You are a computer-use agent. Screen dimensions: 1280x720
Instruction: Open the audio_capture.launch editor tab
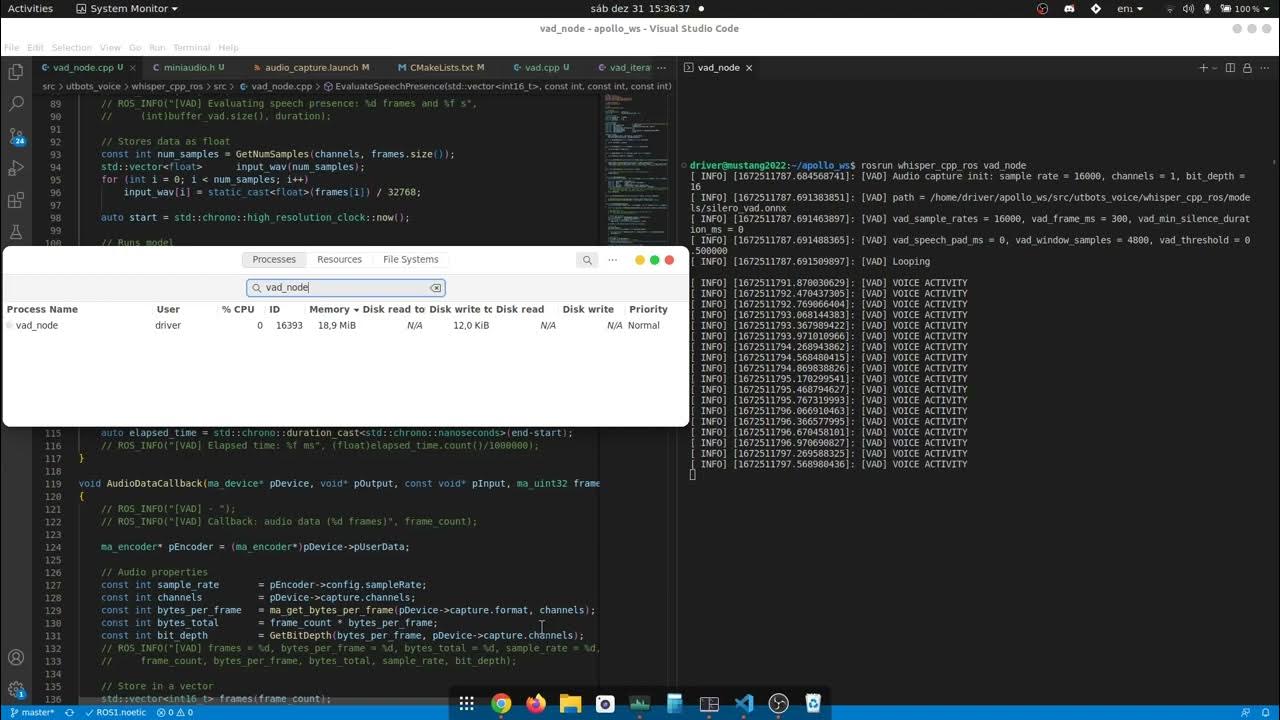tap(311, 68)
